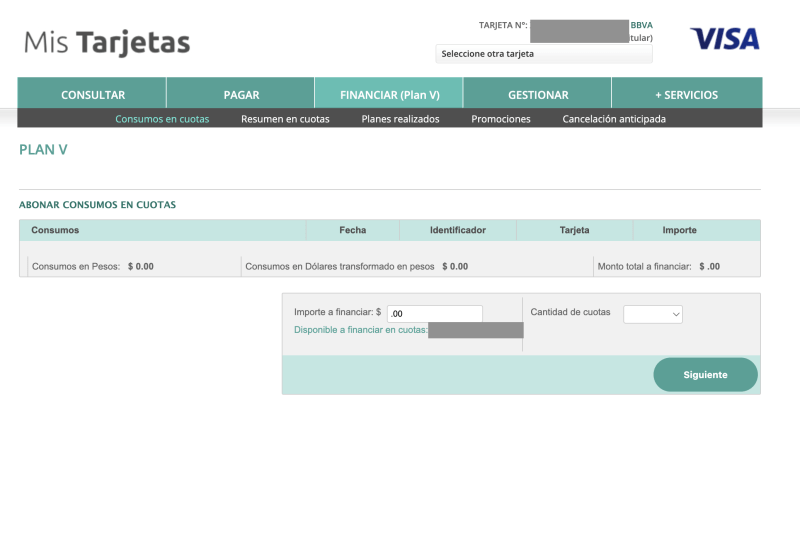Viewport: 800px width, 543px height.
Task: Go to Consumos en cuotas submenu
Action: (x=162, y=119)
